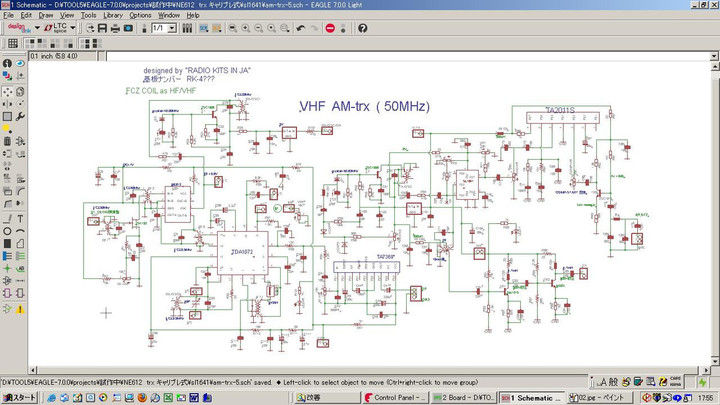Open the Options menu

[x=140, y=15]
